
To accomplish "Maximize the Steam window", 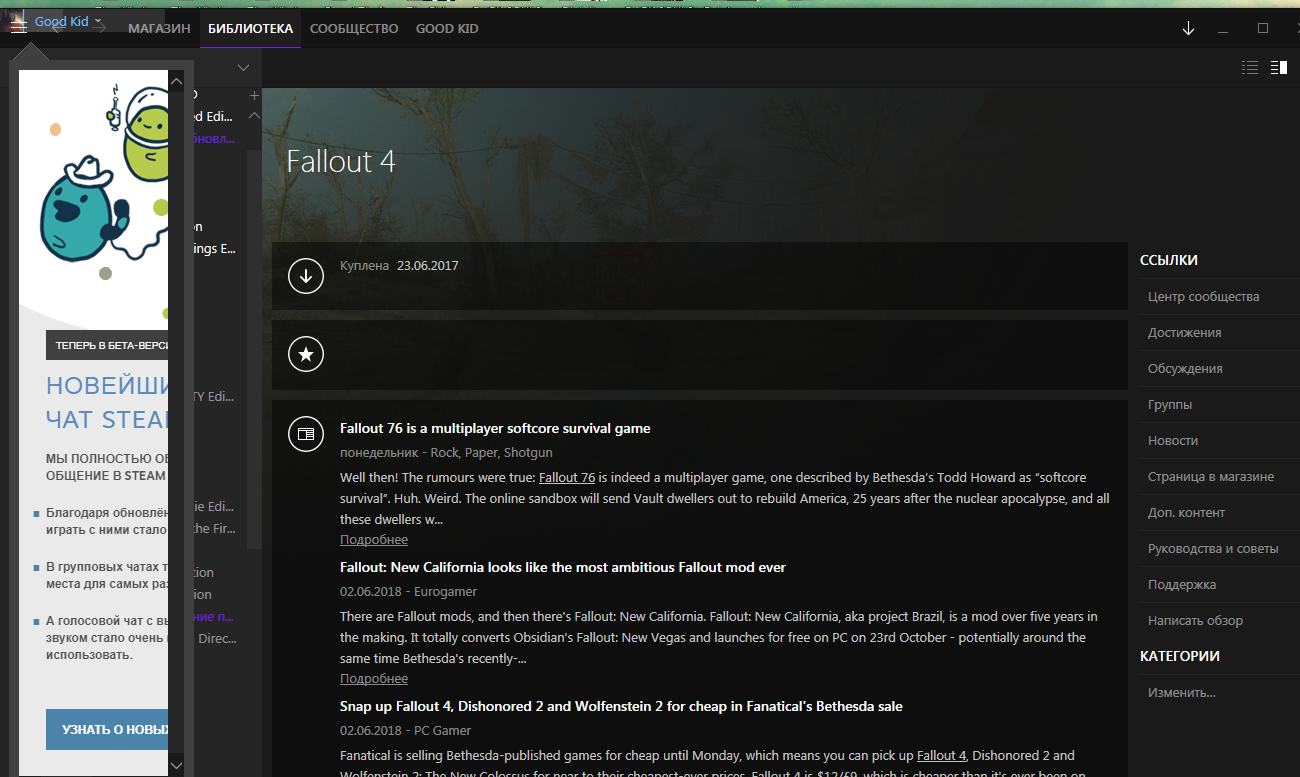I will [1263, 29].
